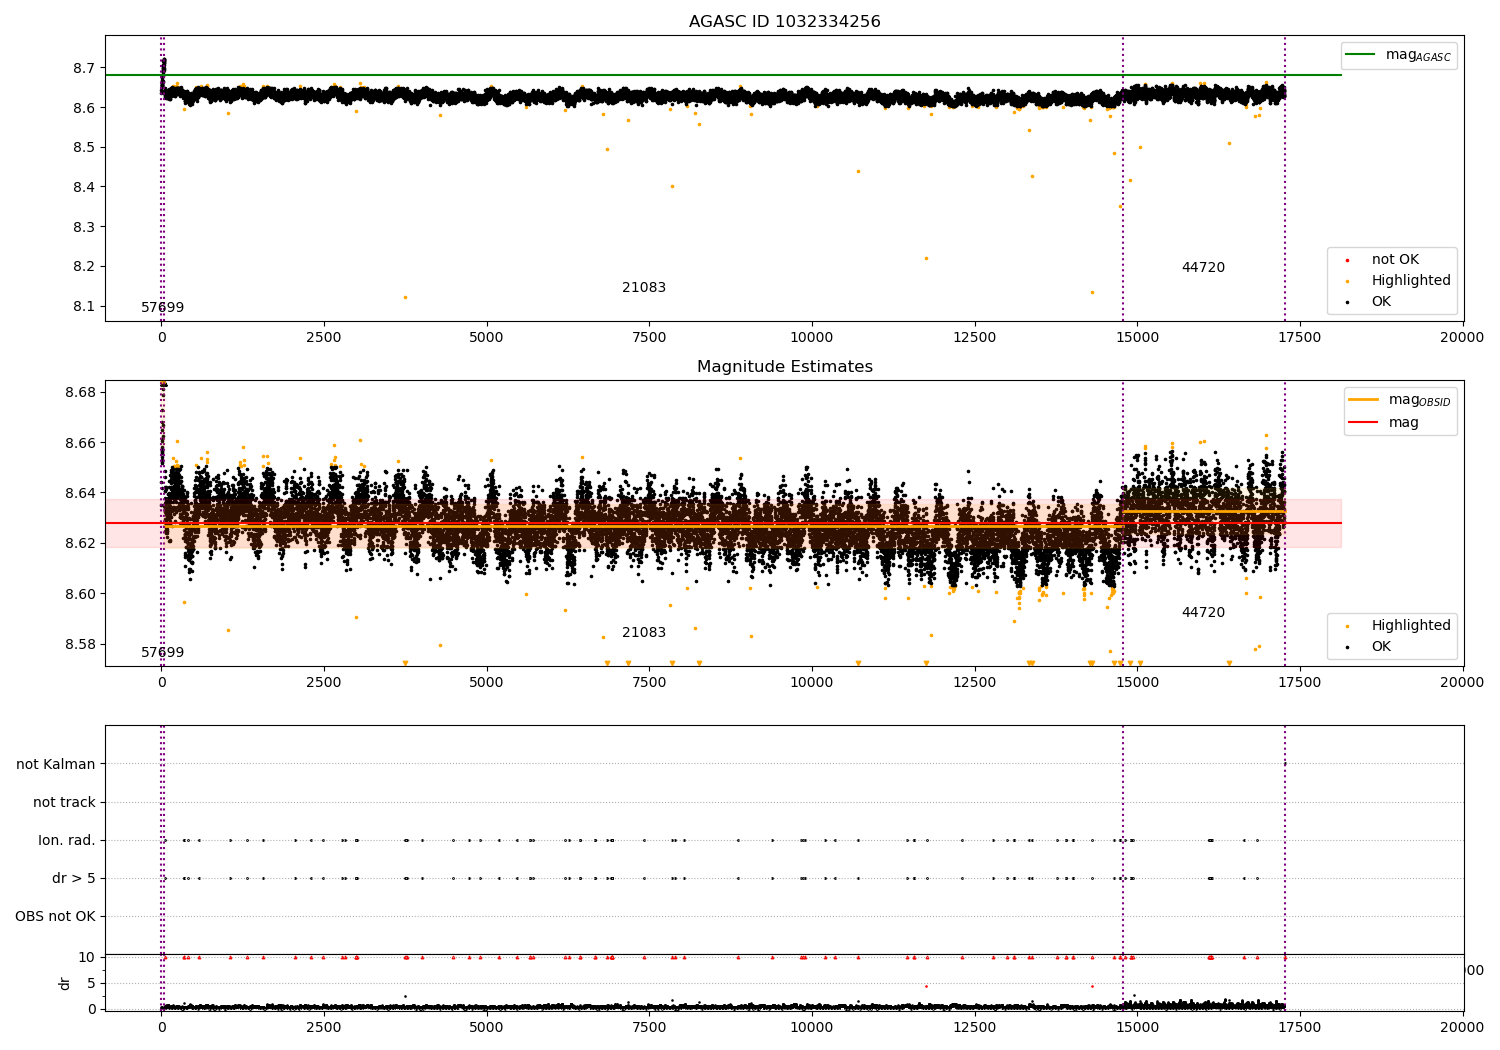
Task: Click the "8.58" y-axis tick label
Action: [81, 645]
